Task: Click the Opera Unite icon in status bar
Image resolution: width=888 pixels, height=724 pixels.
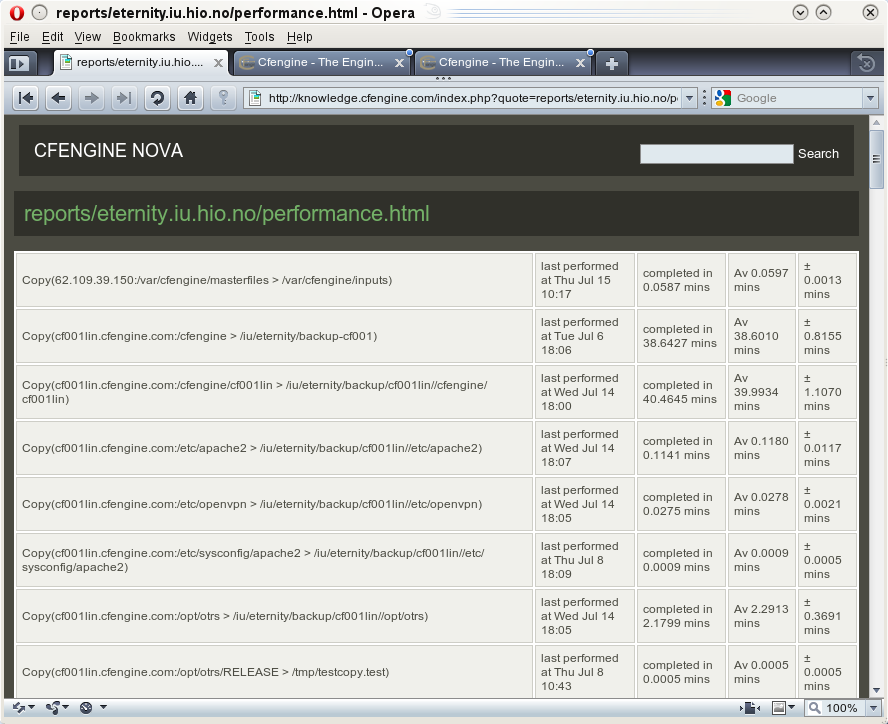Action: [x=53, y=708]
